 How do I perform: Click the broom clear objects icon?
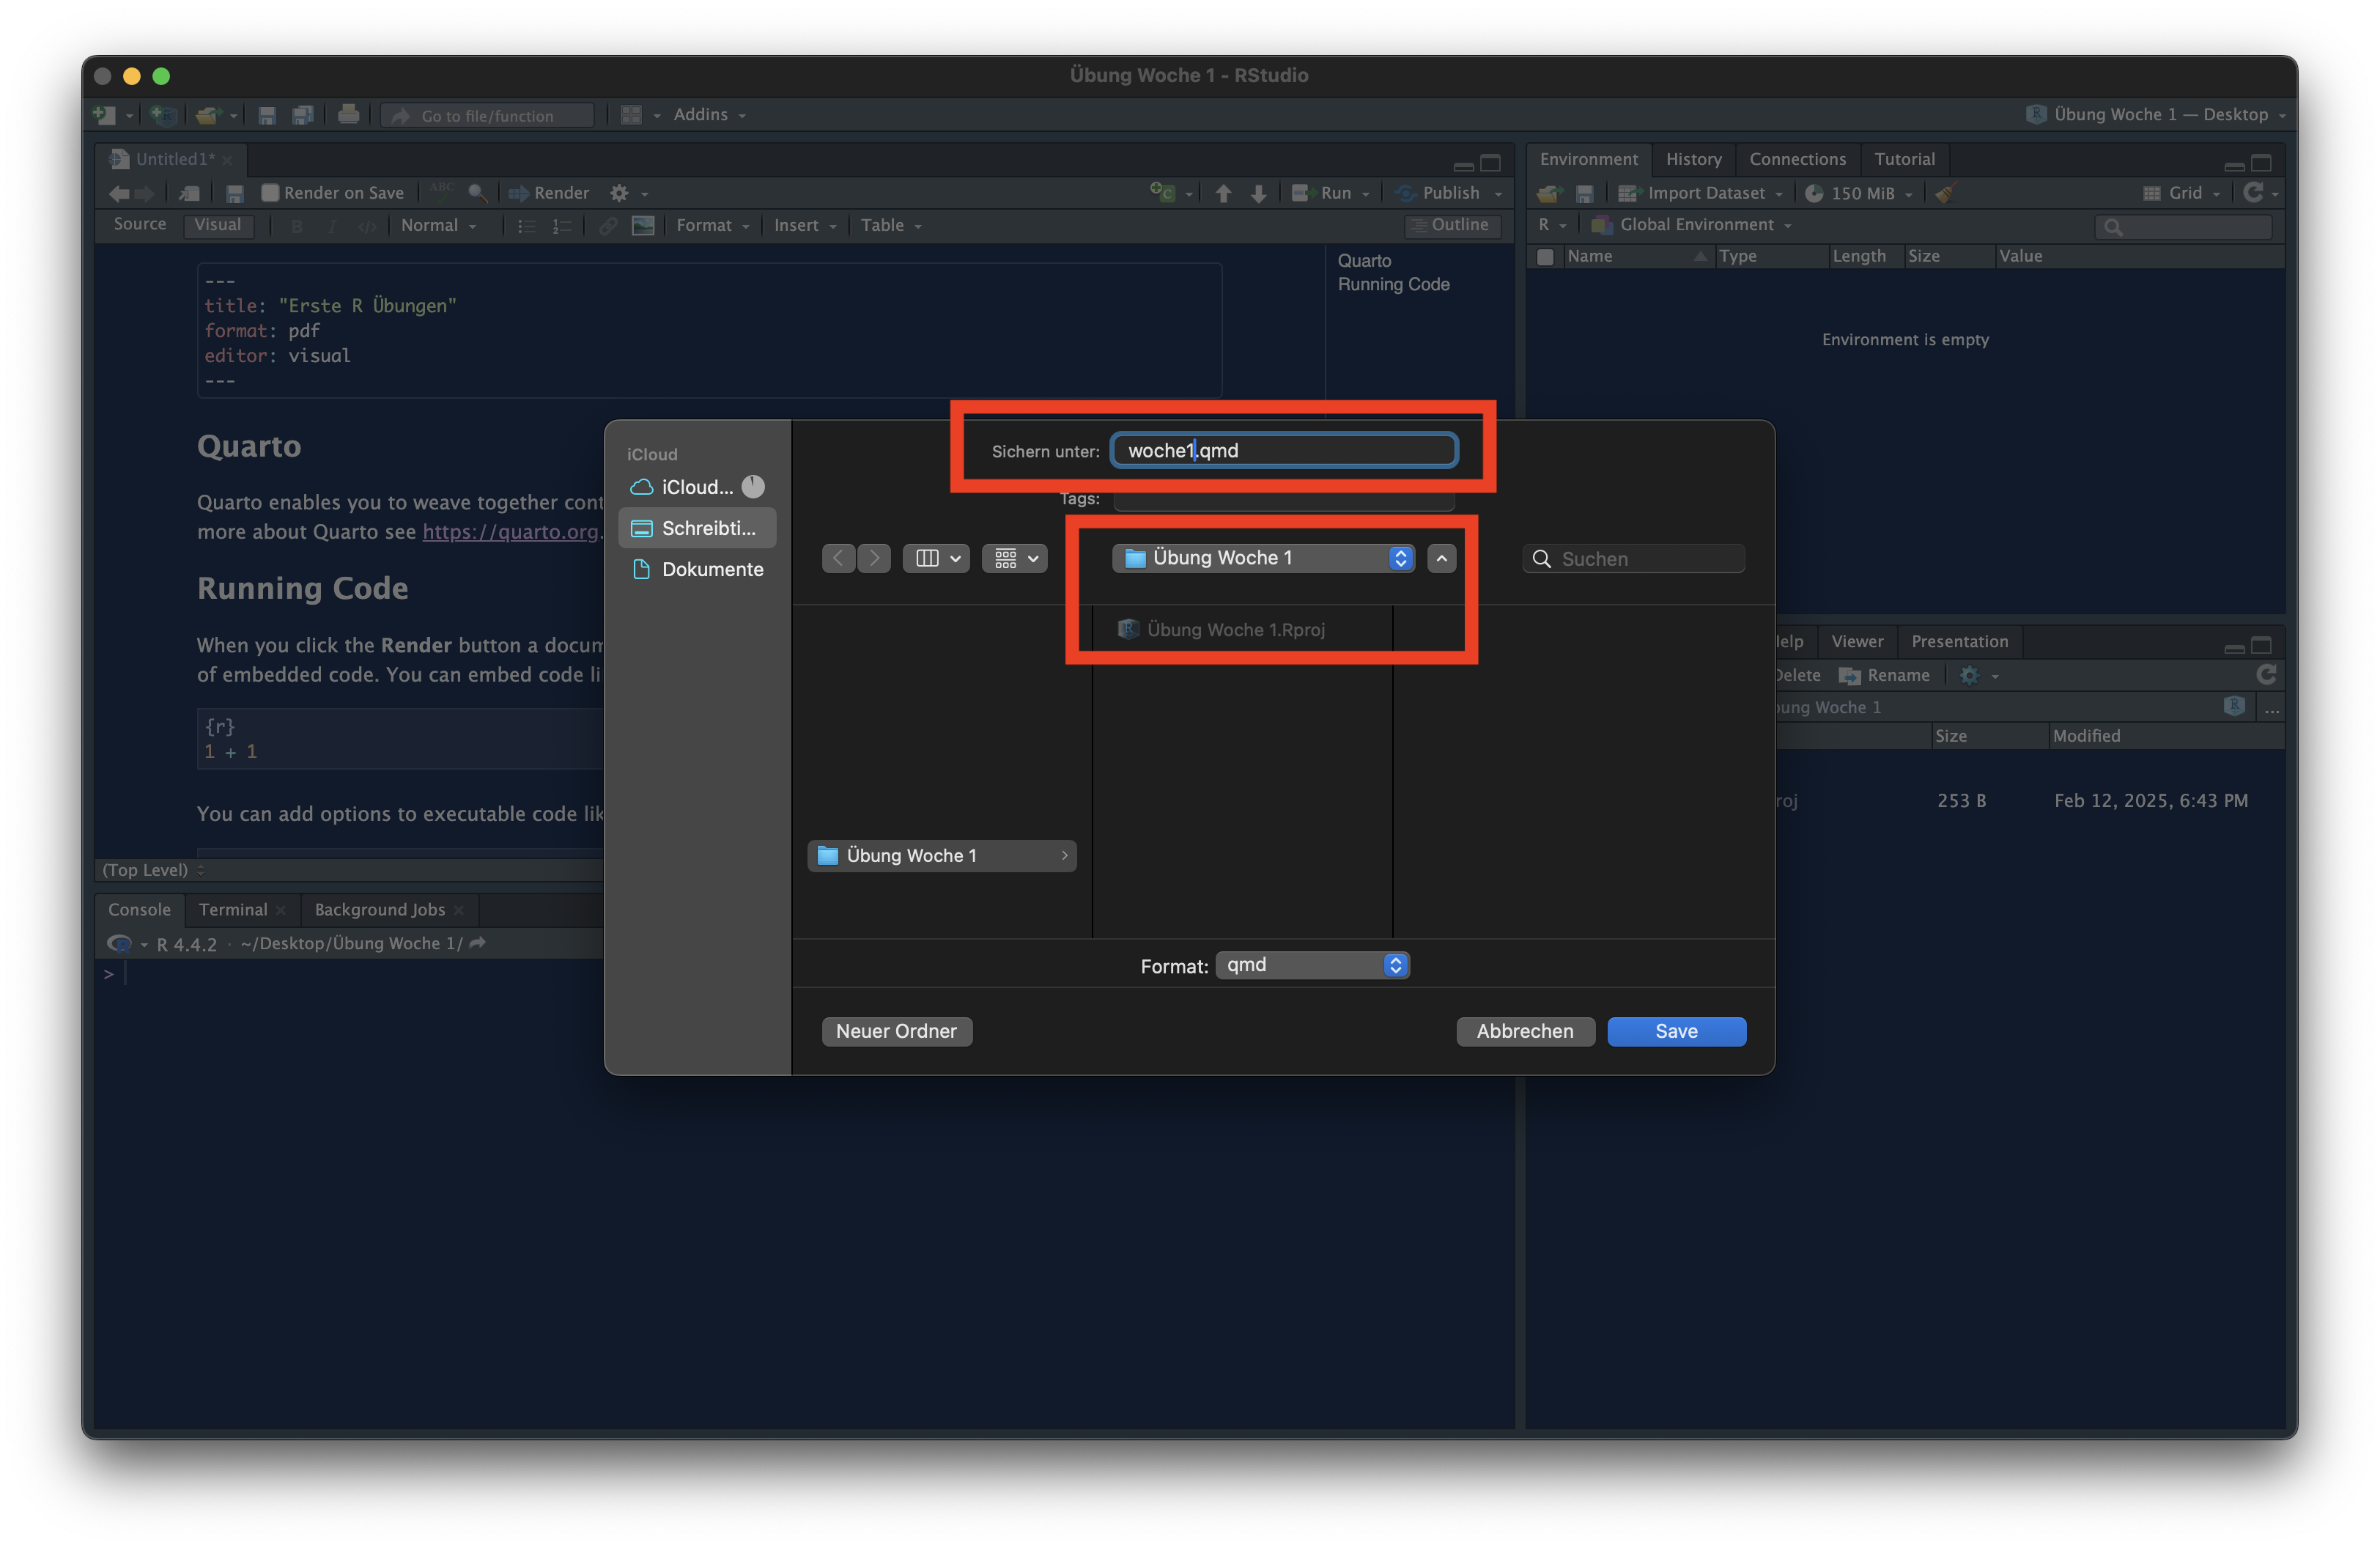coord(1945,193)
